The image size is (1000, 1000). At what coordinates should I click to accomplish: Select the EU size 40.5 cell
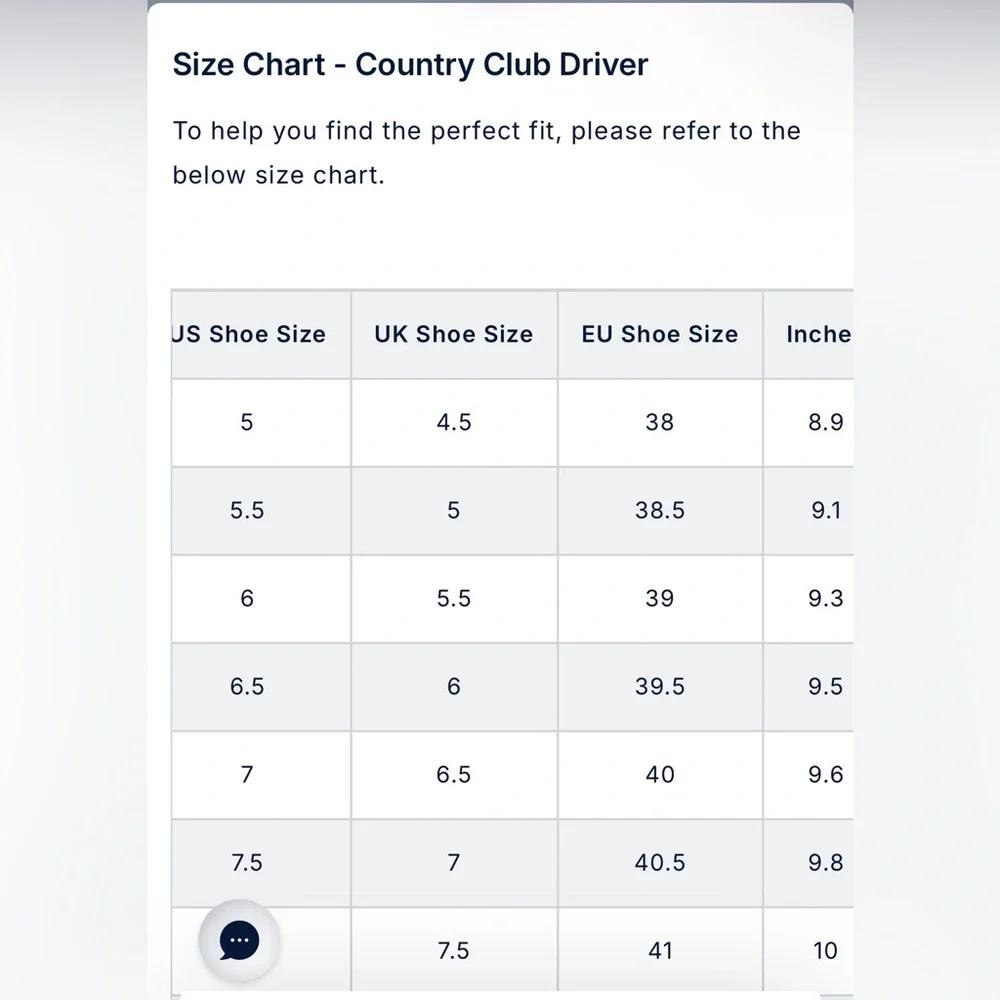tap(660, 862)
